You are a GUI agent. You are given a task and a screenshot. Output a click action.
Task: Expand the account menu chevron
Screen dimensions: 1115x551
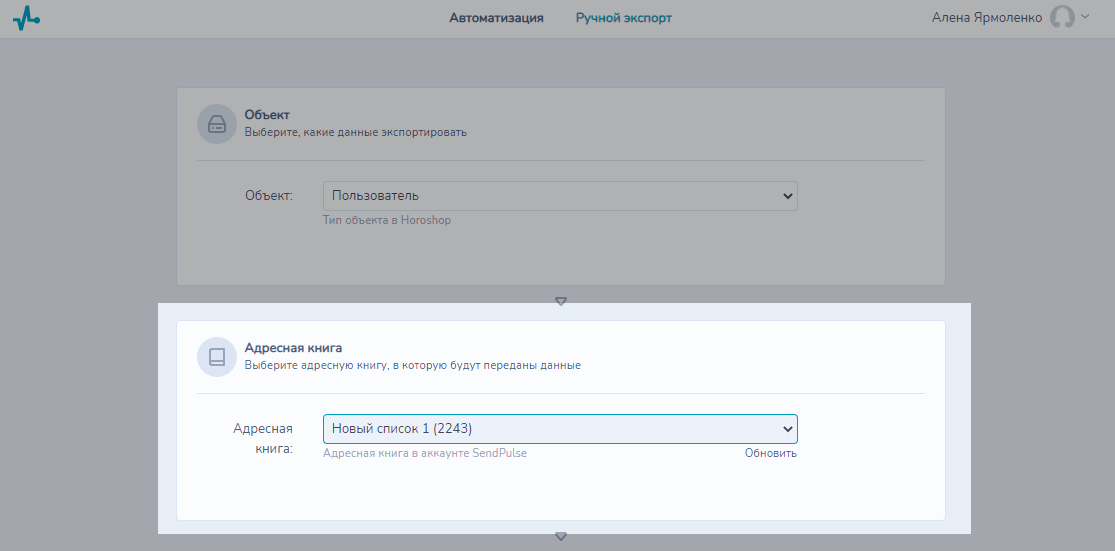(1084, 16)
